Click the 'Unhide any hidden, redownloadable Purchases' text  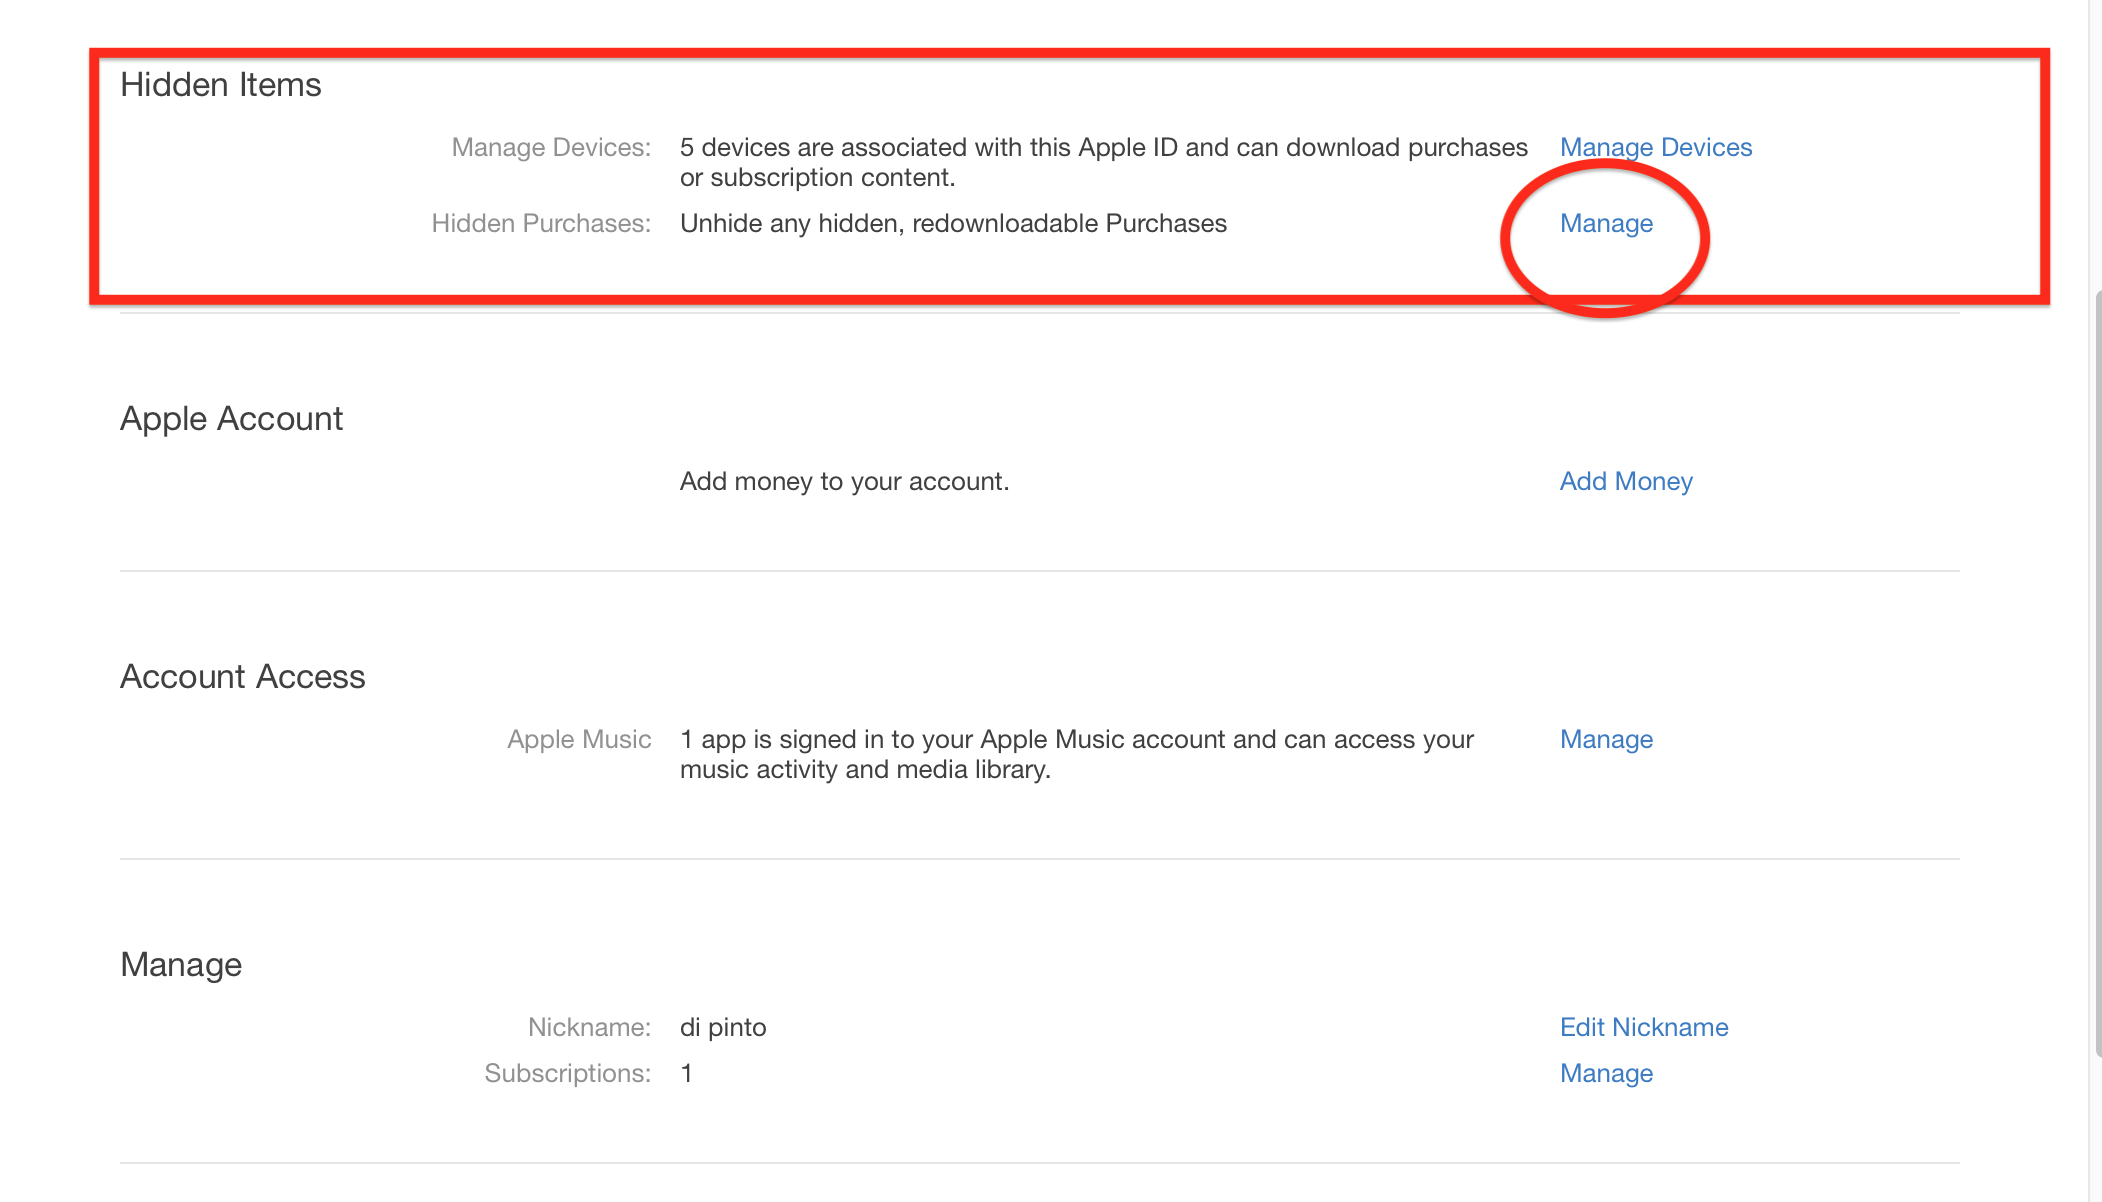[x=953, y=224]
